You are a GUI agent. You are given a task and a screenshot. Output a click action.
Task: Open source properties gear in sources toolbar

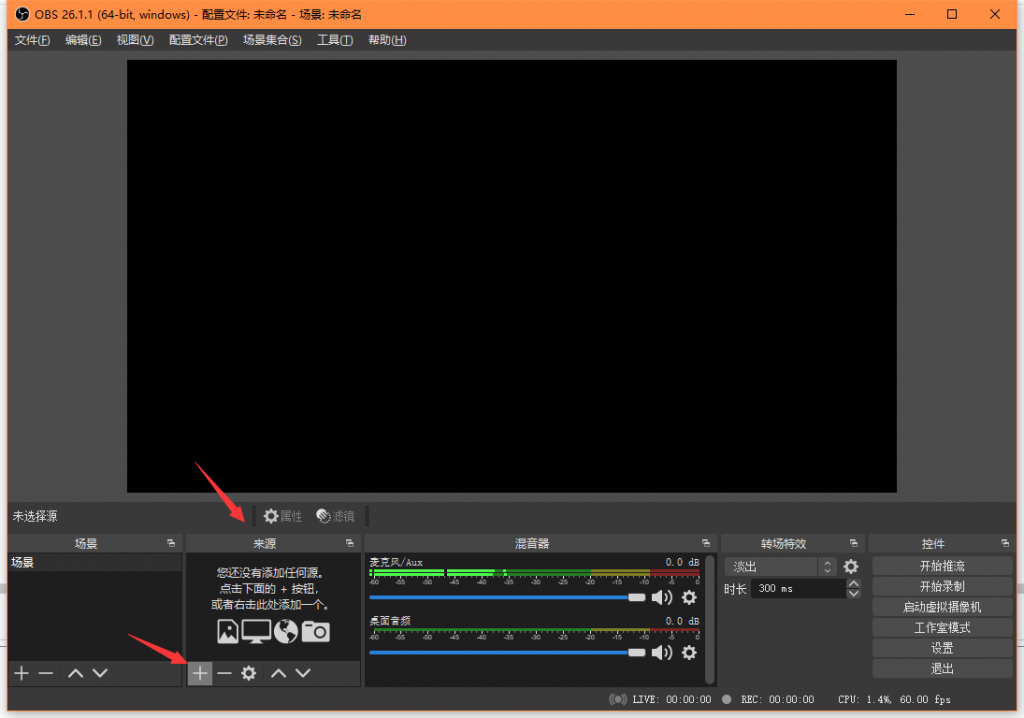pos(248,673)
